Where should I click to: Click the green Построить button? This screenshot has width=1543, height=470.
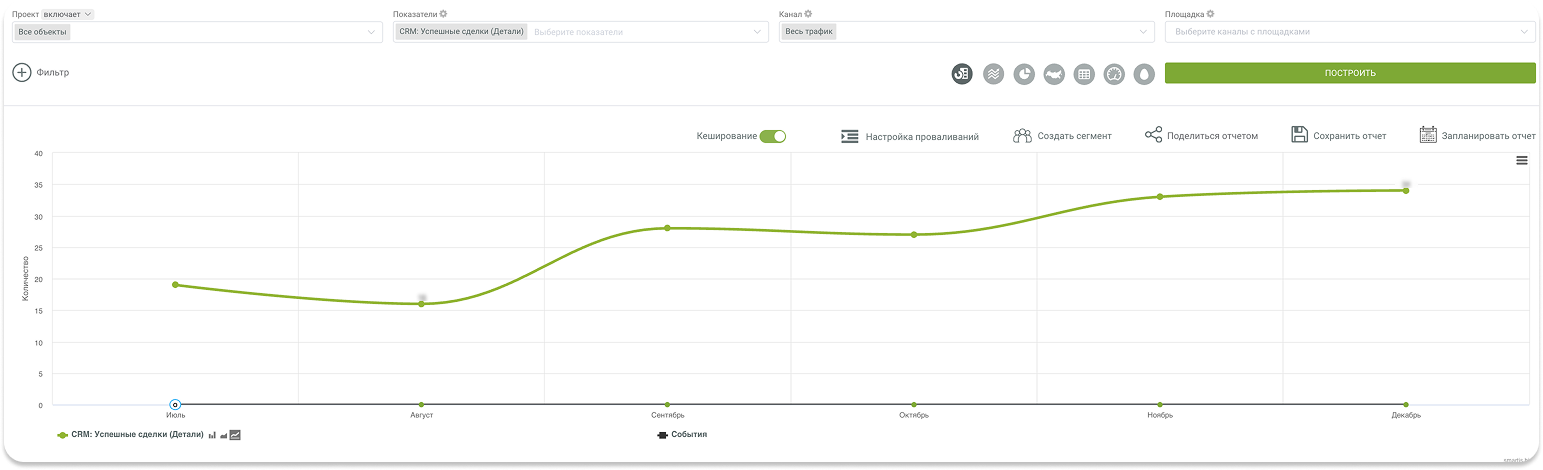1349,73
